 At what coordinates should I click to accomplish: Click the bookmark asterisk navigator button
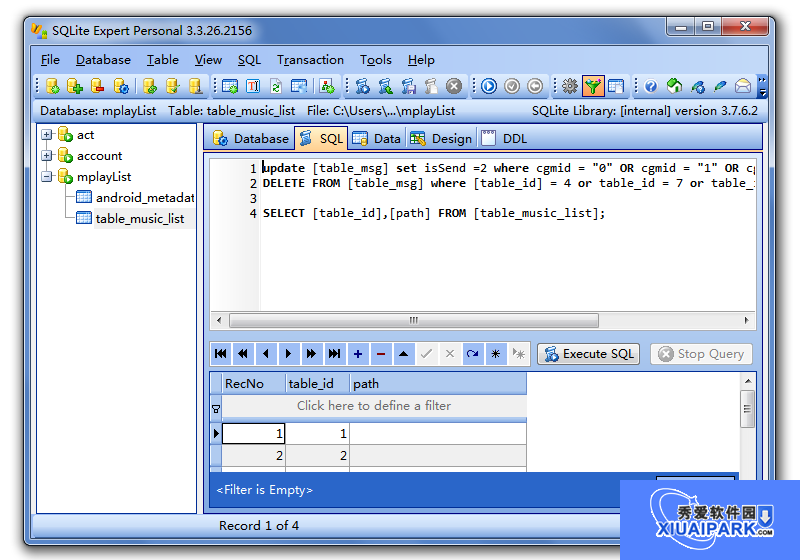pos(495,354)
